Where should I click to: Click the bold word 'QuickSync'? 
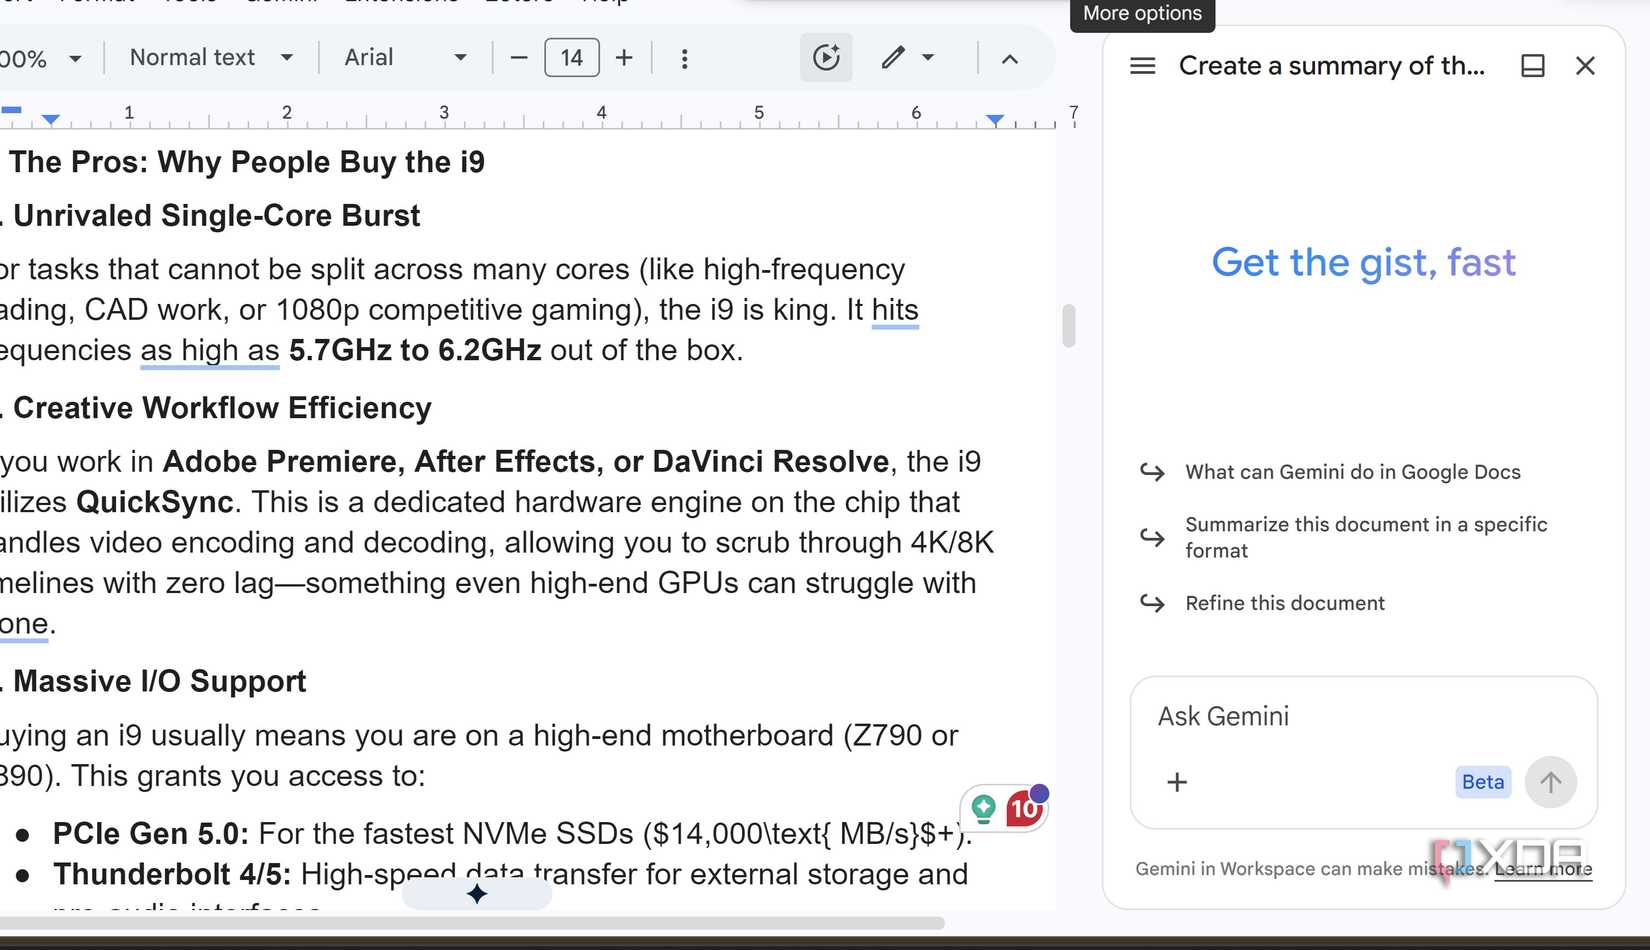155,502
